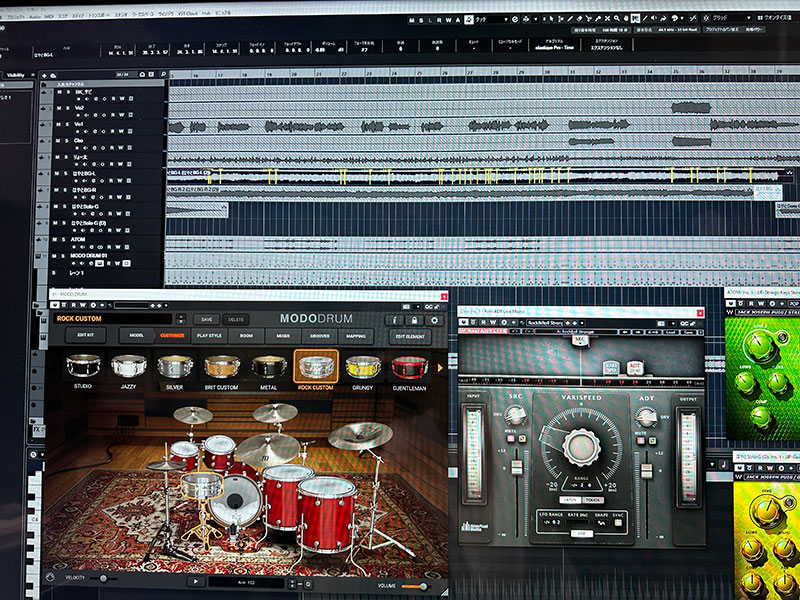Click the ADT phase button
Image resolution: width=800 pixels, height=600 pixels.
pyautogui.click(x=653, y=440)
